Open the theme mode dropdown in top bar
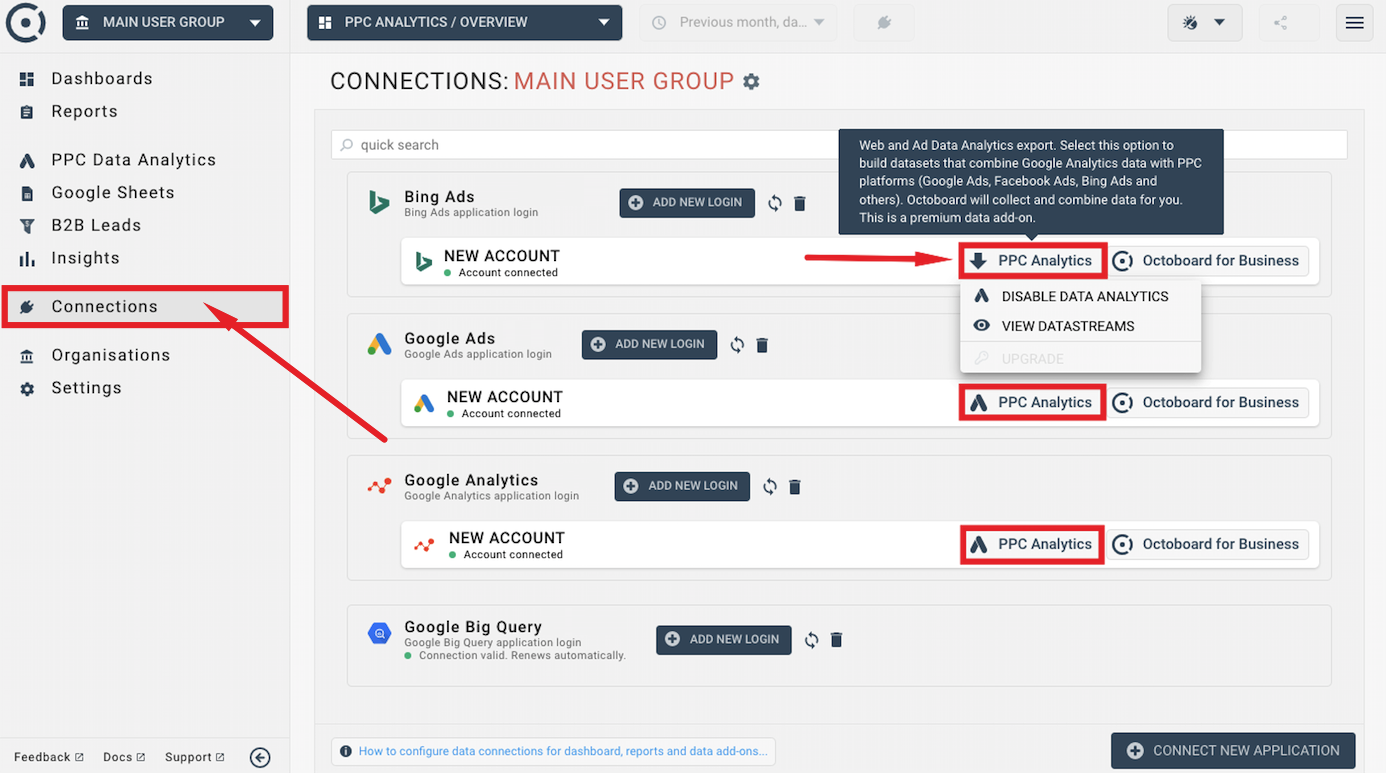The width and height of the screenshot is (1386, 773). (1205, 22)
